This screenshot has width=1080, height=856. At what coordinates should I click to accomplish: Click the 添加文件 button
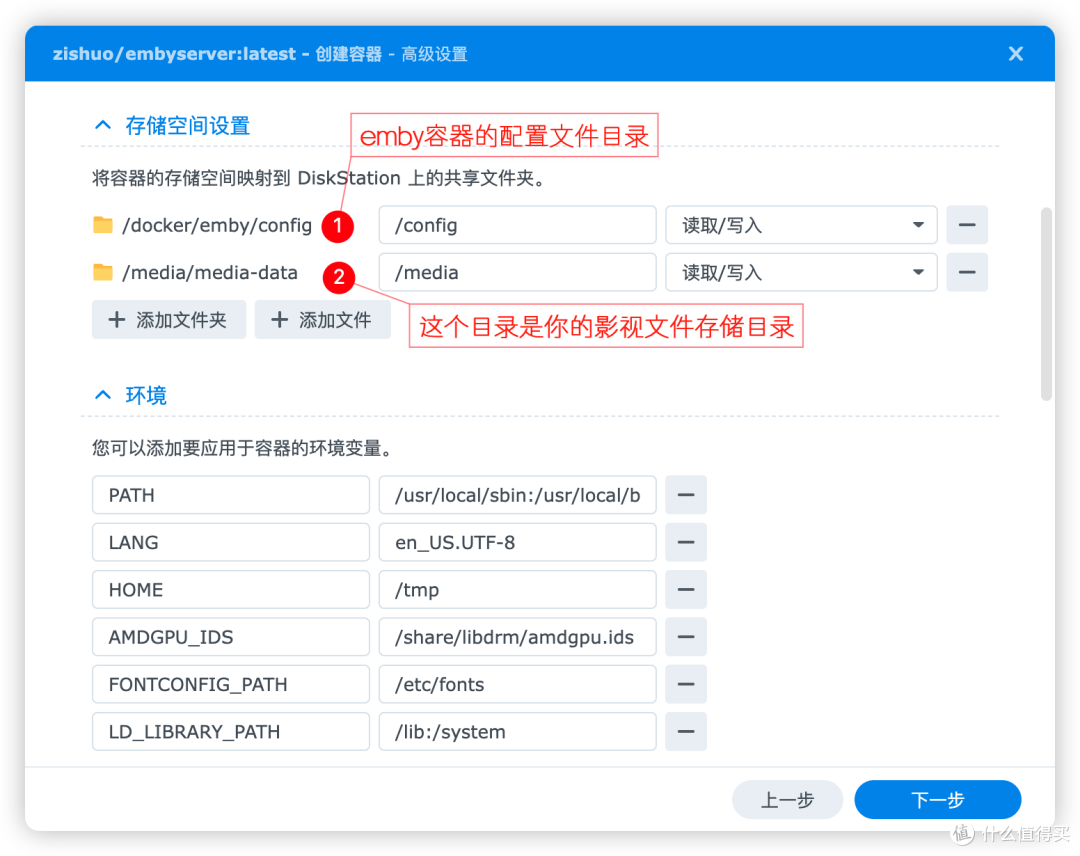tap(322, 319)
